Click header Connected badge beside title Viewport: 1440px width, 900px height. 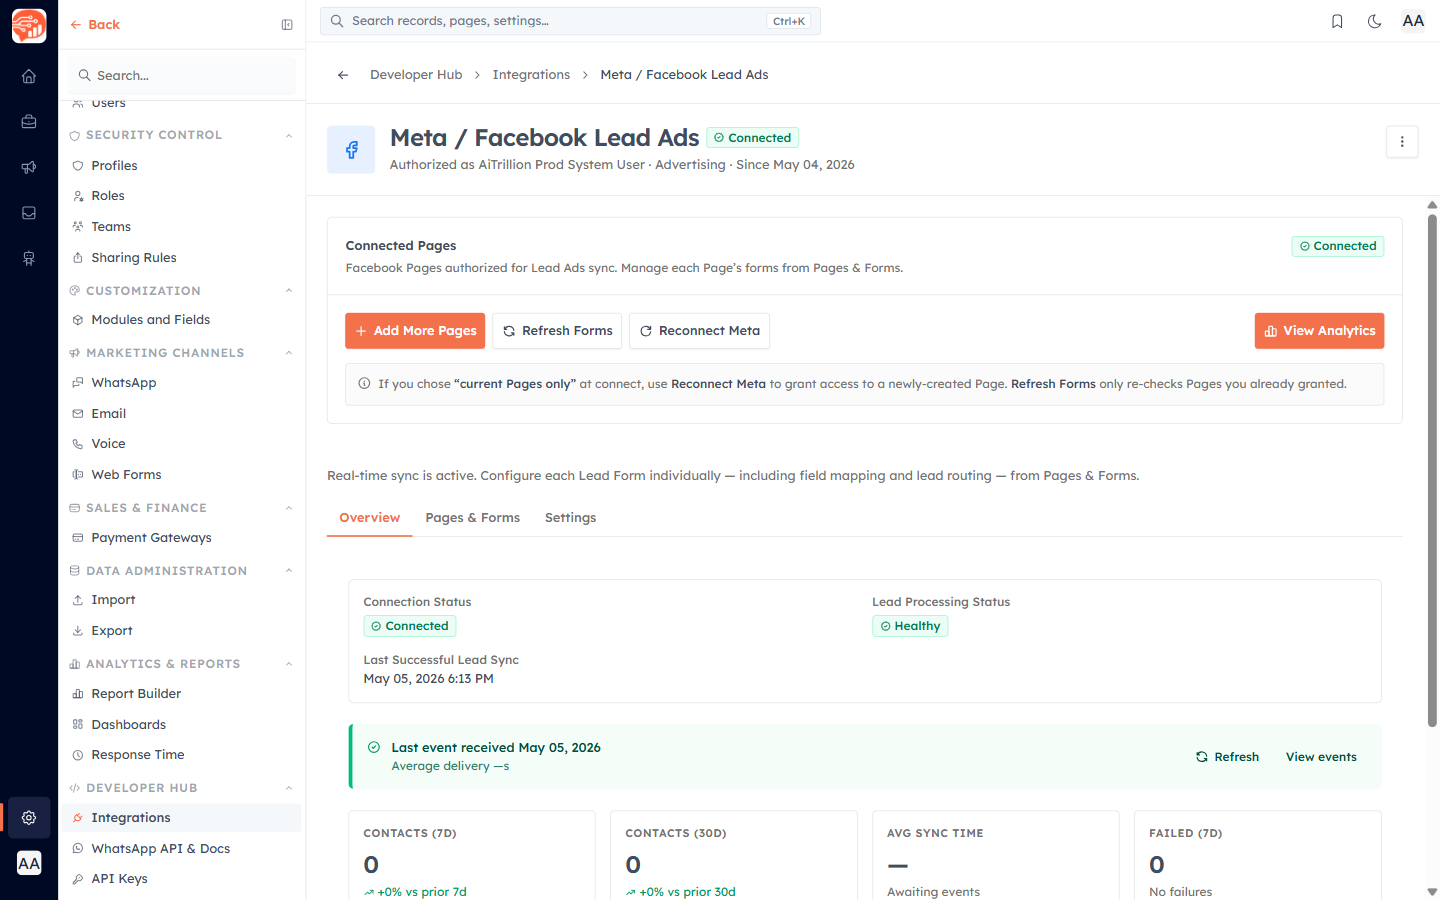pos(752,138)
